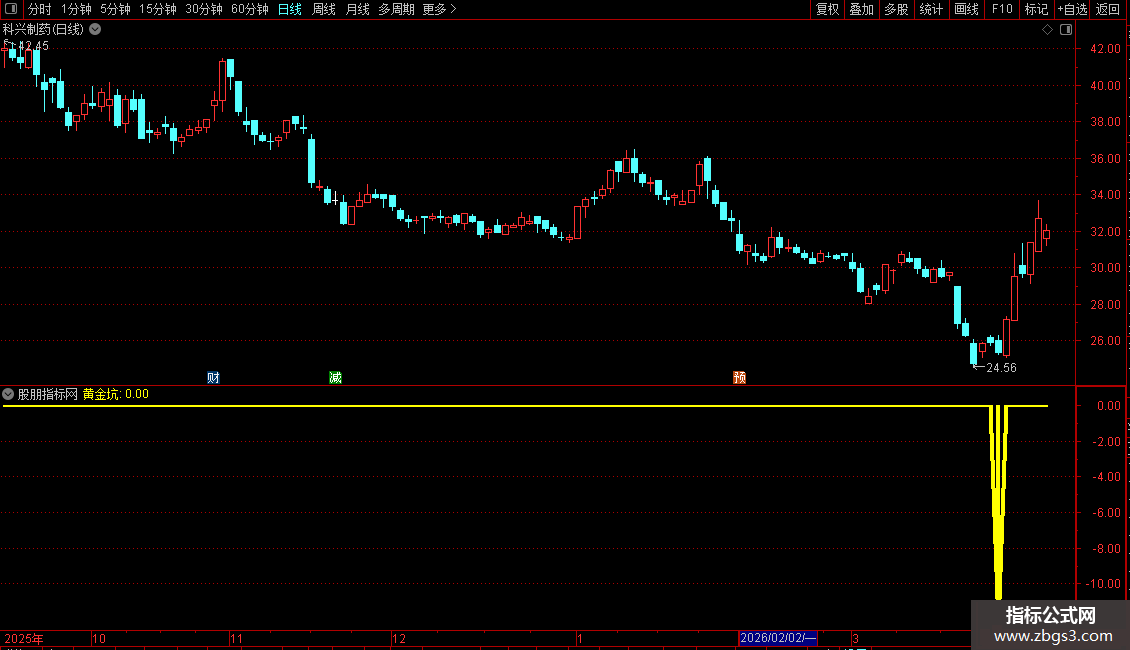
Task: Select the 30分钟 period tab
Action: click(x=203, y=9)
